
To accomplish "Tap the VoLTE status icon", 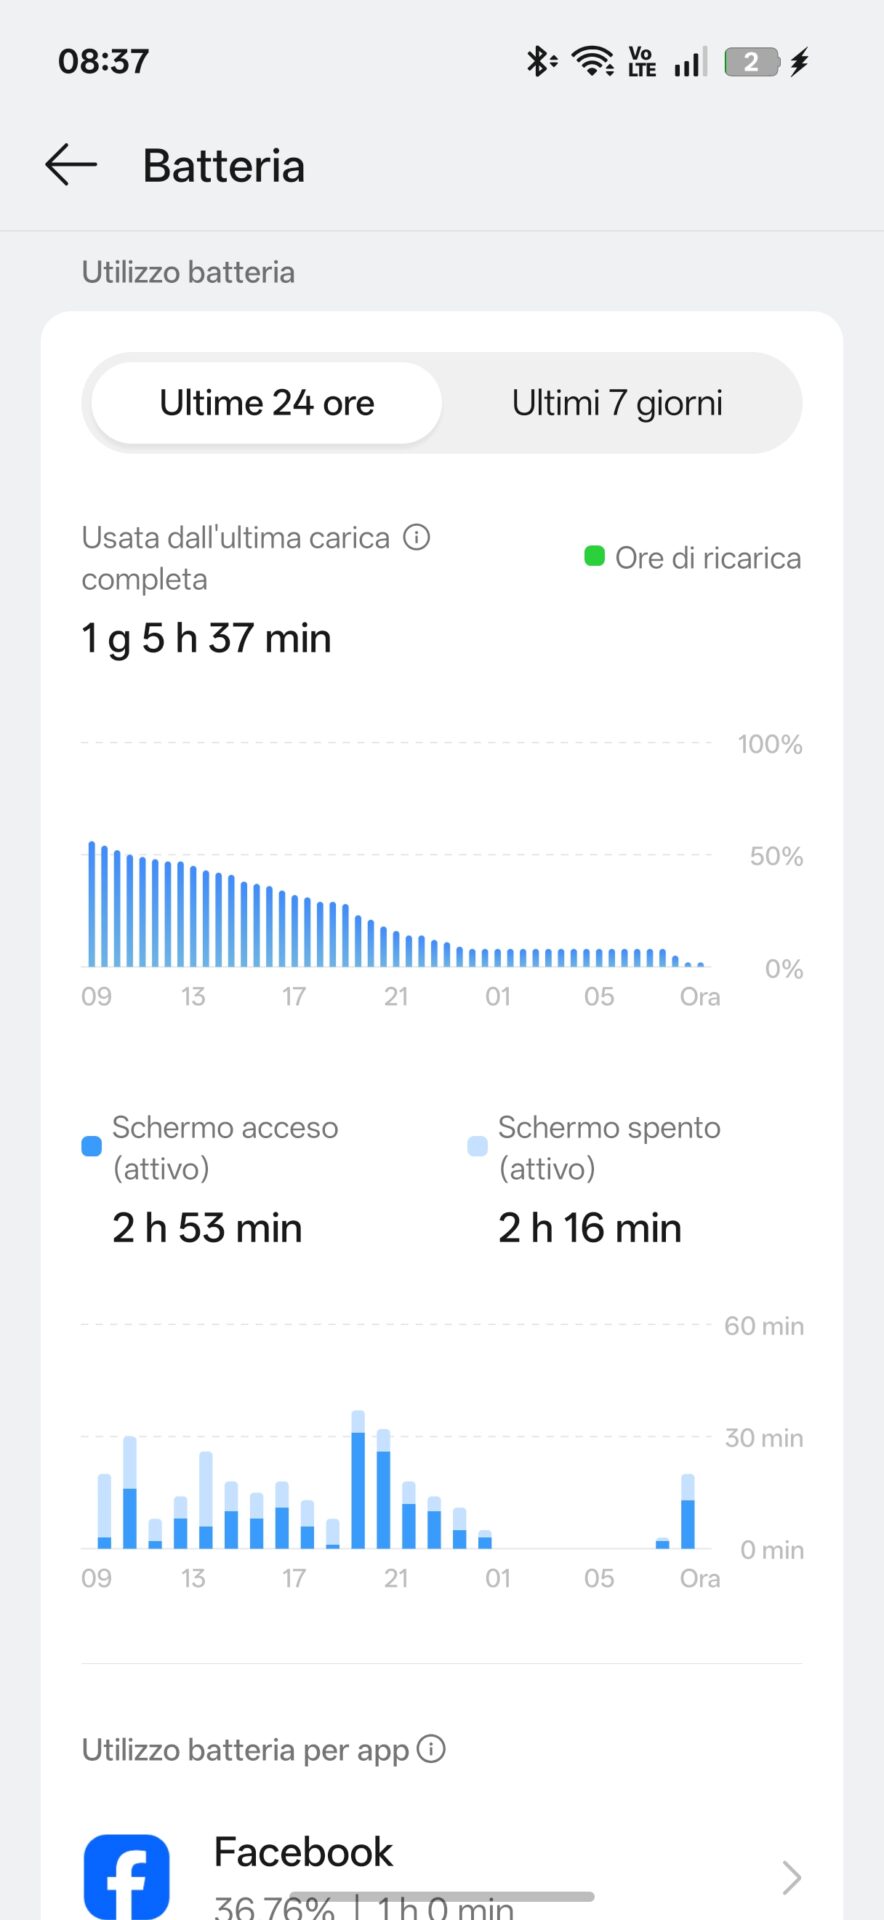I will click(642, 62).
